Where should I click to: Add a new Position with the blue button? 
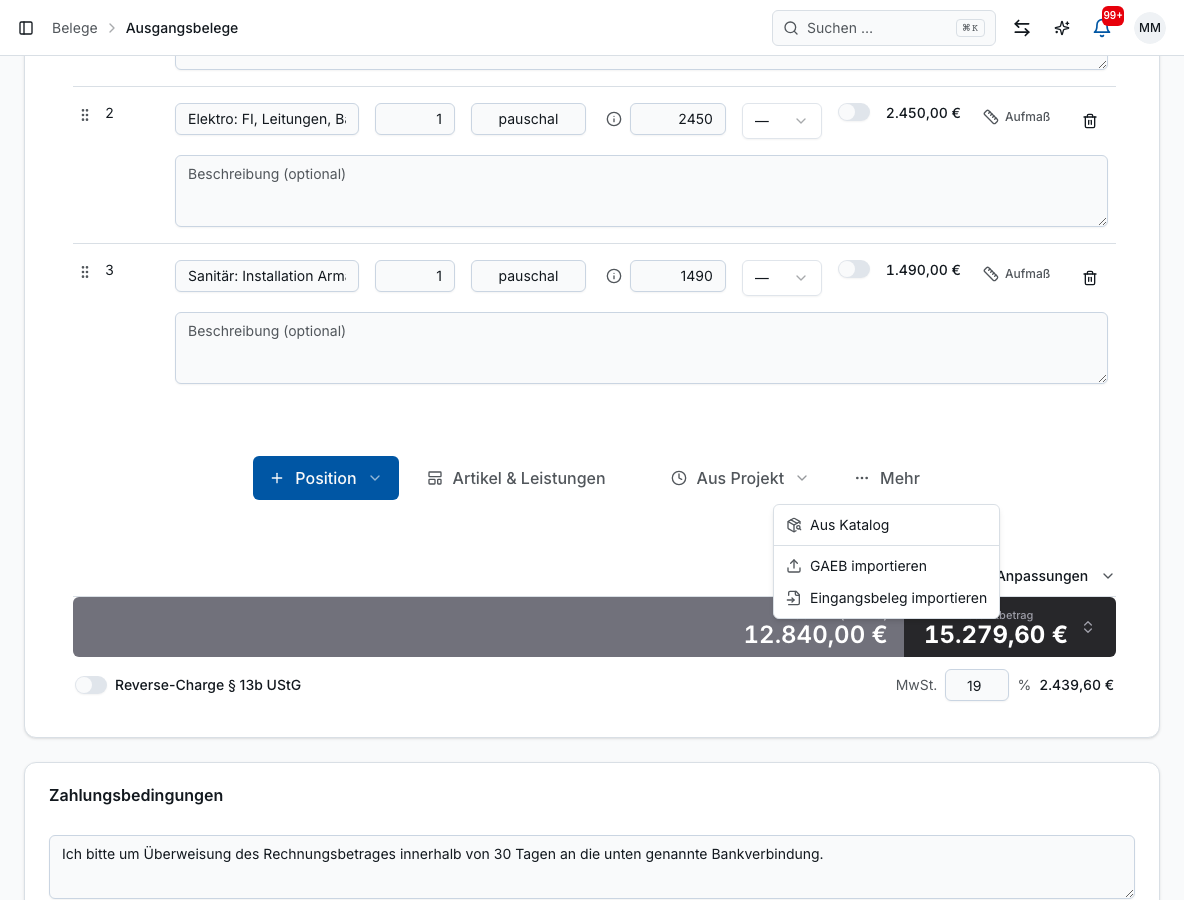coord(325,478)
